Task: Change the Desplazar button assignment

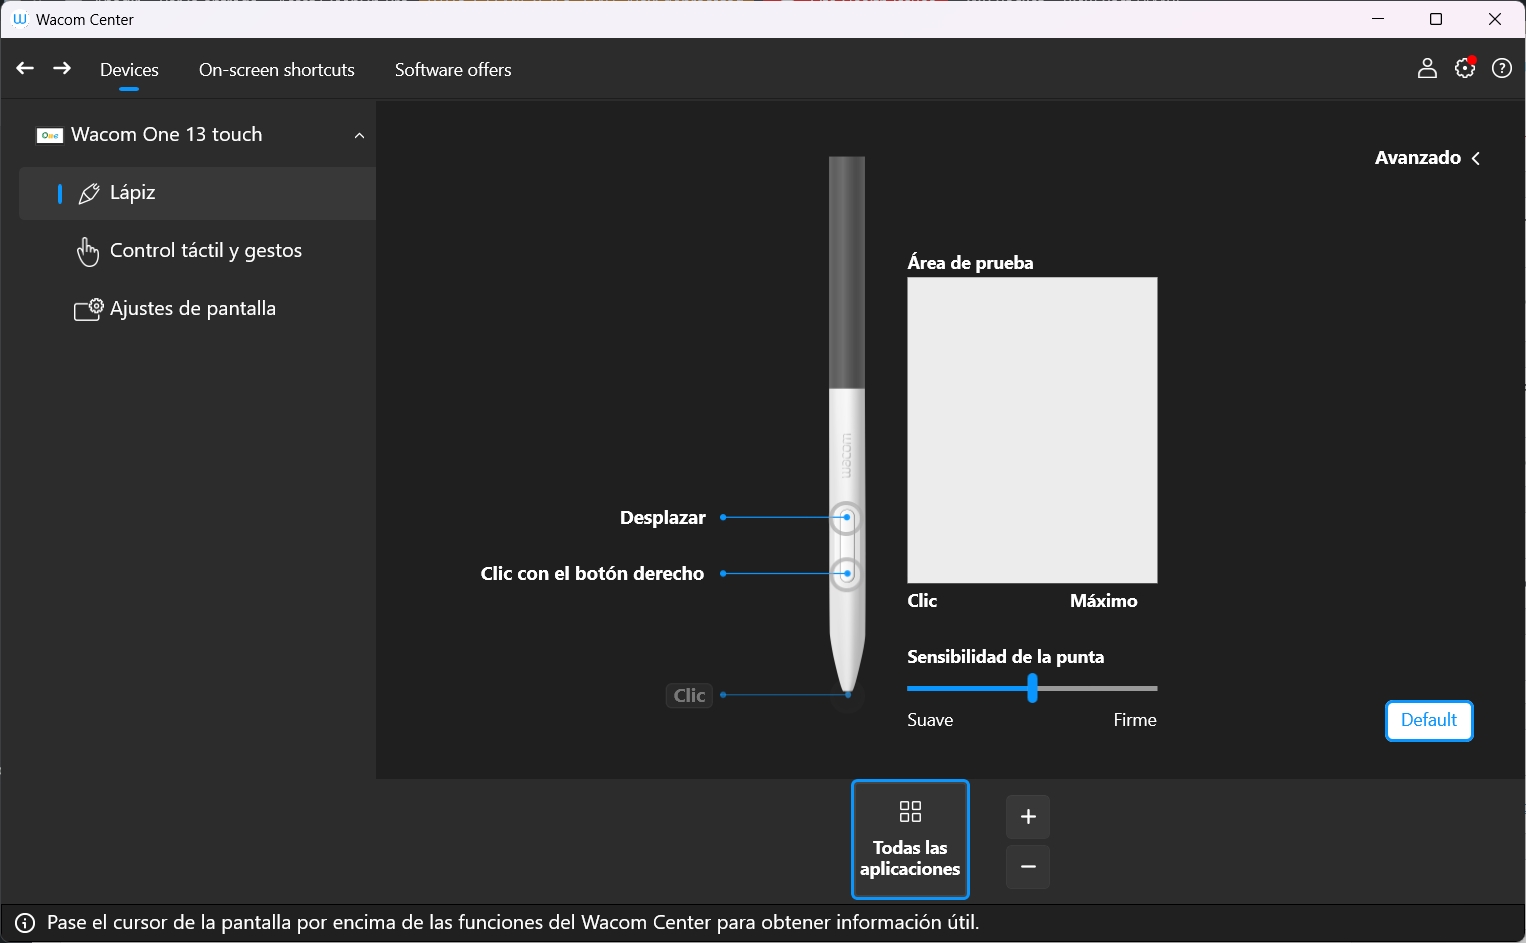Action: pyautogui.click(x=662, y=518)
